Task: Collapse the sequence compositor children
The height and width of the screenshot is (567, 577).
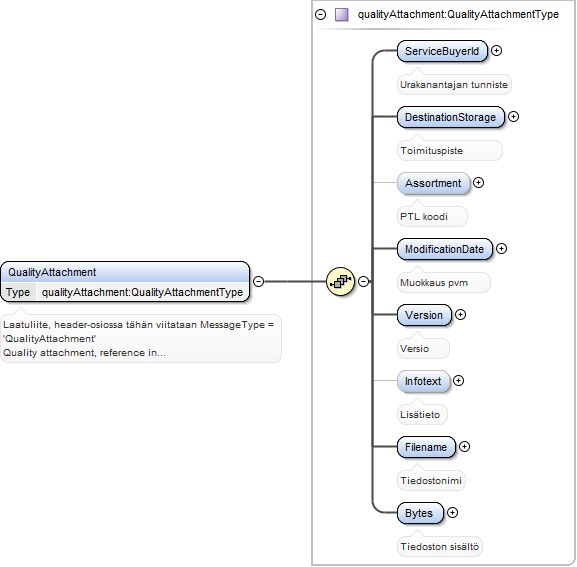Action: click(x=364, y=281)
